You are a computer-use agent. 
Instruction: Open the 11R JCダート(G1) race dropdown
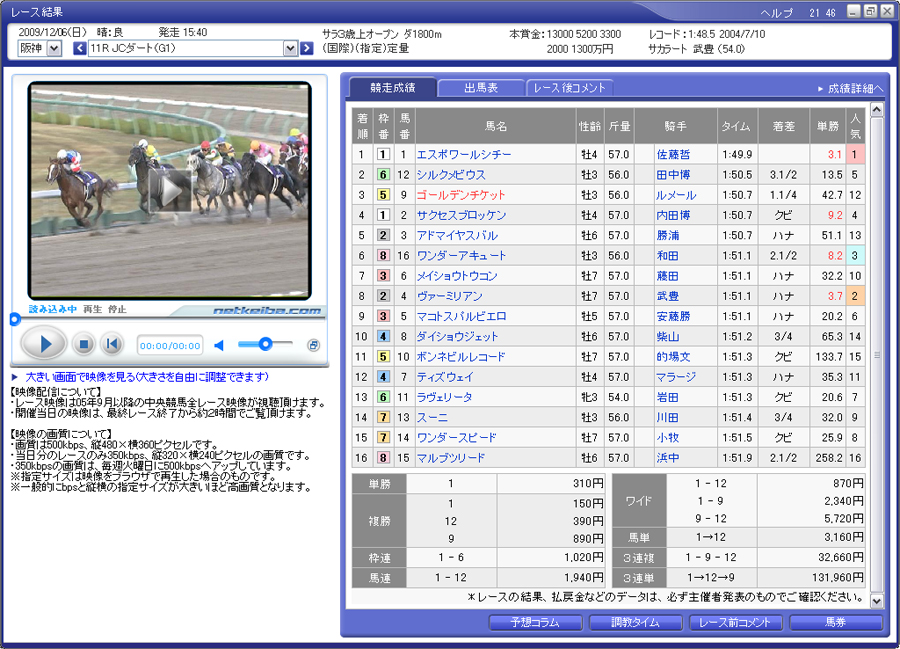[290, 49]
